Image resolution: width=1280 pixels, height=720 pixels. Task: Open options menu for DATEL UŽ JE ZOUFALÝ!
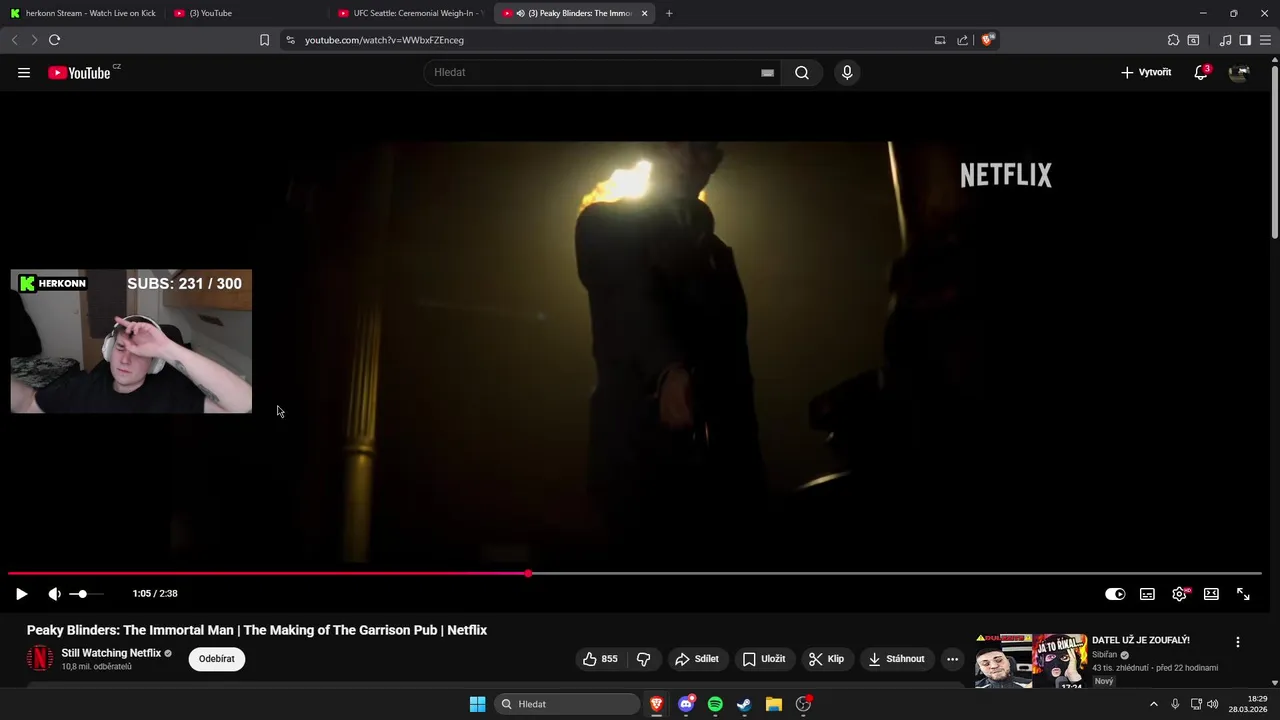click(x=1238, y=642)
